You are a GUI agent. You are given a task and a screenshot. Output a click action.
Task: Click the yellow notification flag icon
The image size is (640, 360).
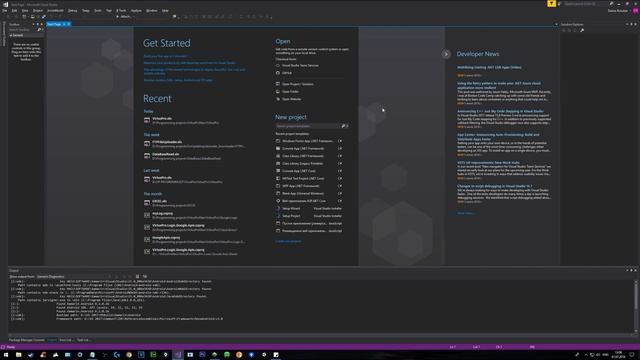(x=551, y=4)
